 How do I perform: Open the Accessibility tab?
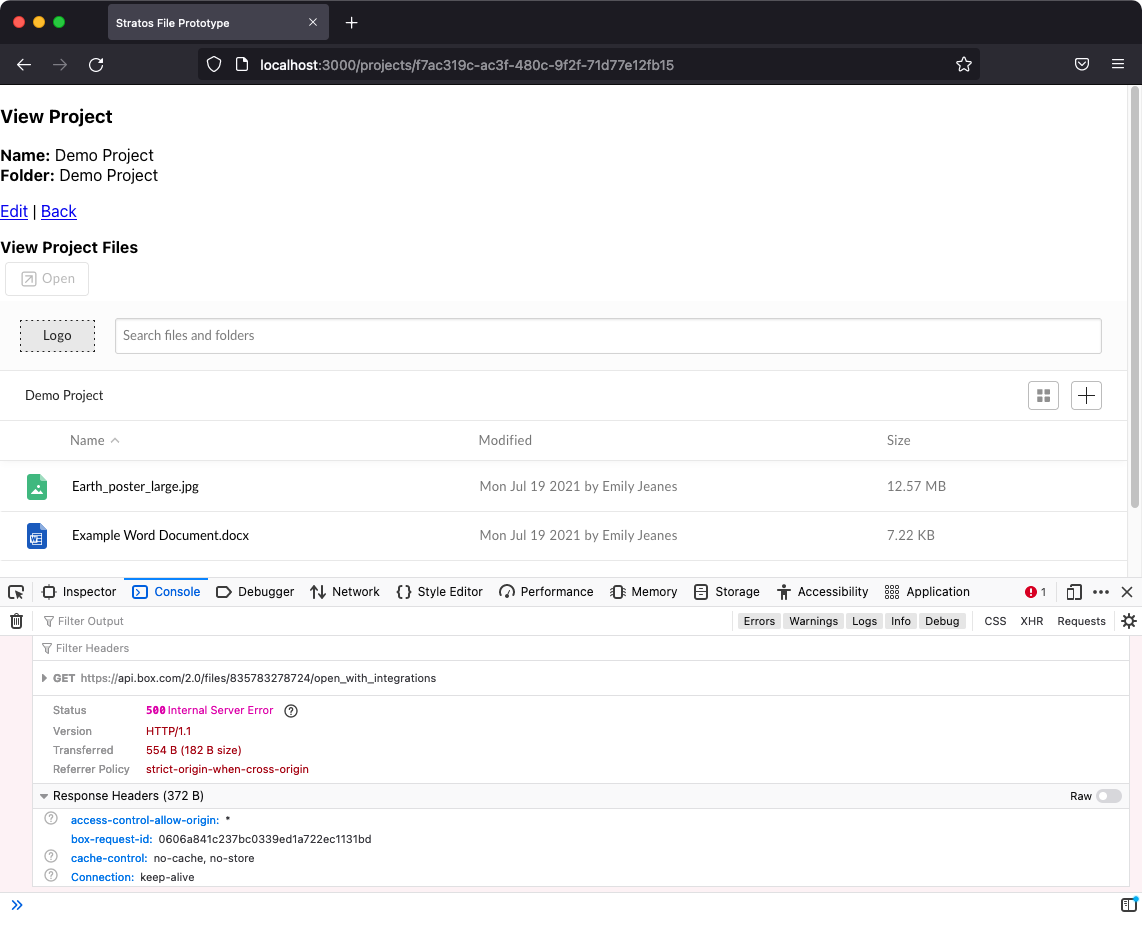(823, 593)
